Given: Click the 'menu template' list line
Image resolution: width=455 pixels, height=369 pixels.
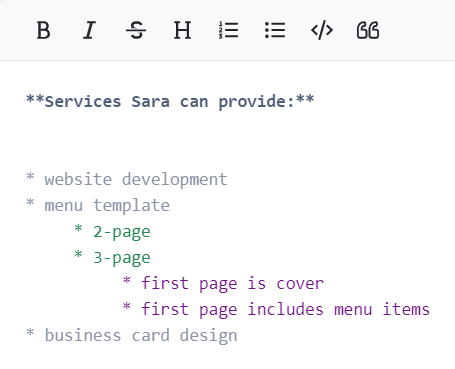Looking at the screenshot, I should [x=98, y=205].
